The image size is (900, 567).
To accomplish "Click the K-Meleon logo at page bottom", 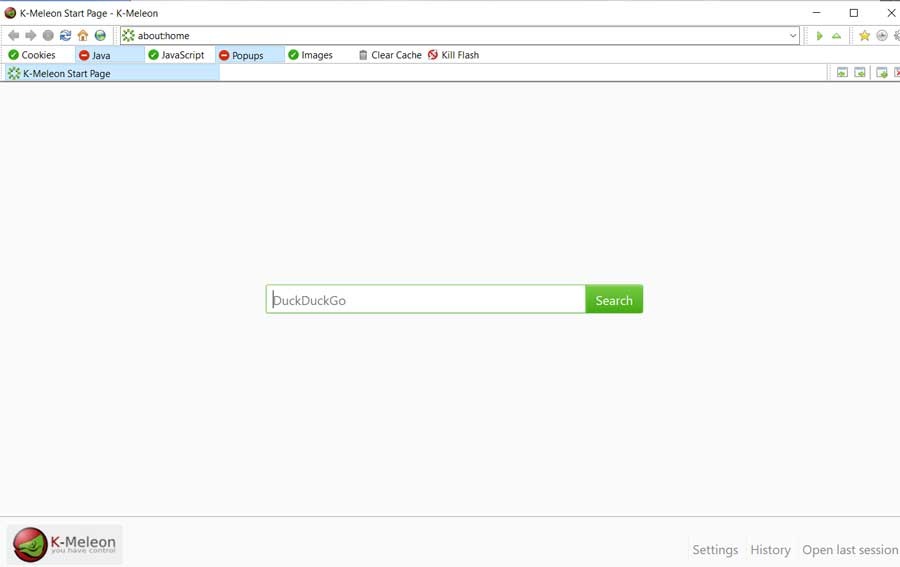I will point(64,544).
